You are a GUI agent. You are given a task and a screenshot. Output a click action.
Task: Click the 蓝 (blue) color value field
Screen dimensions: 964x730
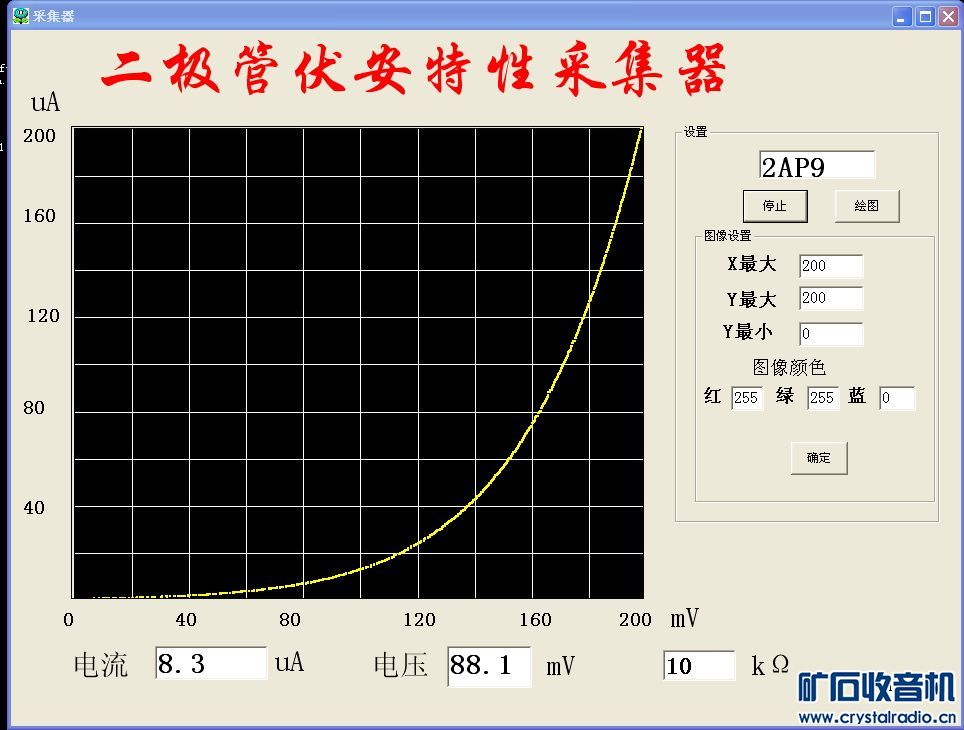click(896, 398)
